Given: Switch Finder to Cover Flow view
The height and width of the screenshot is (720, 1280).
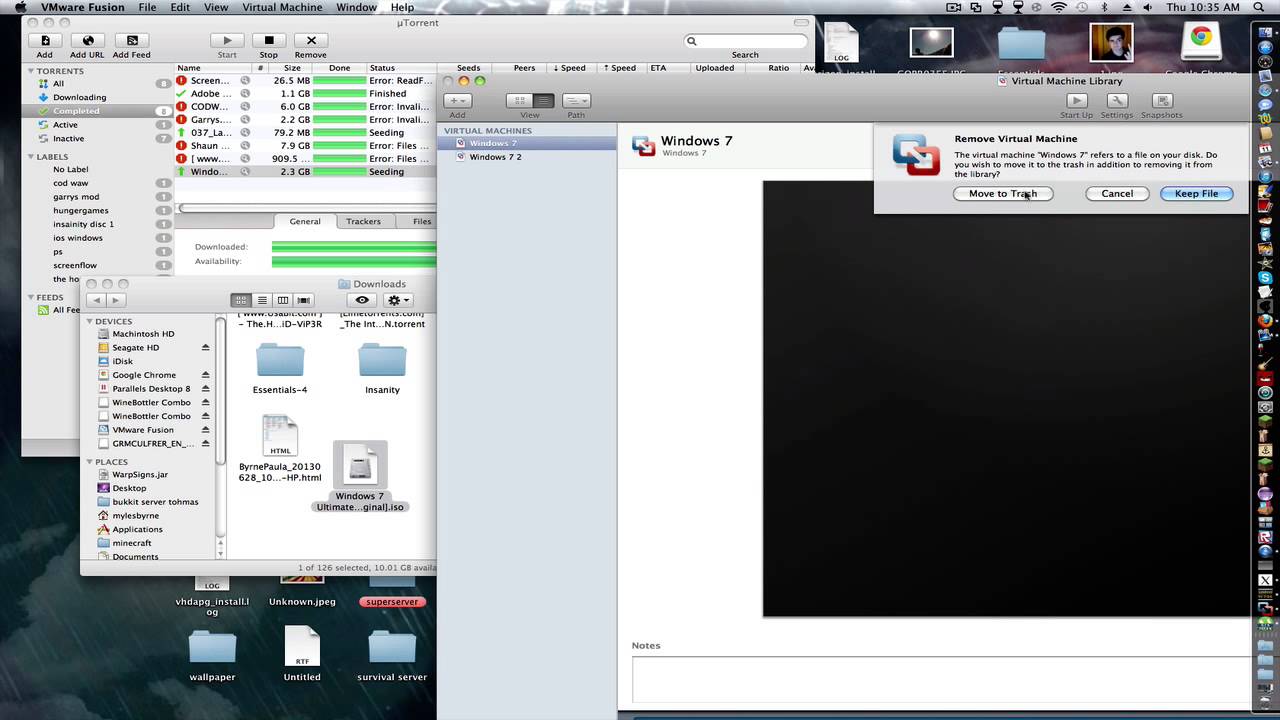Looking at the screenshot, I should click(304, 300).
